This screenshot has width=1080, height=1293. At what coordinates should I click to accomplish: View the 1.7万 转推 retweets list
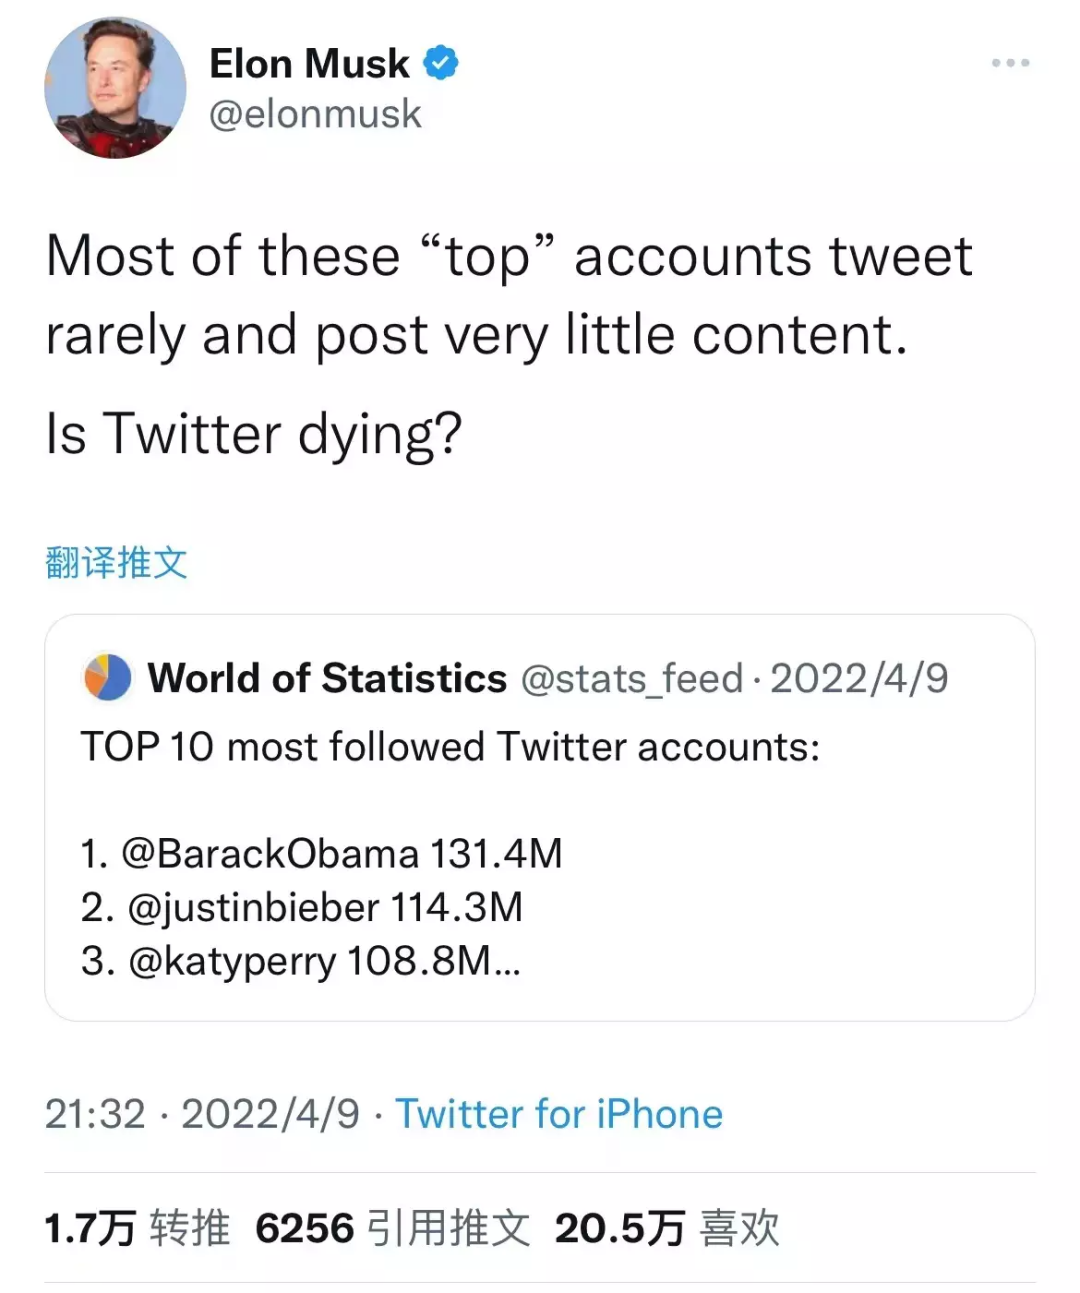click(x=137, y=1228)
